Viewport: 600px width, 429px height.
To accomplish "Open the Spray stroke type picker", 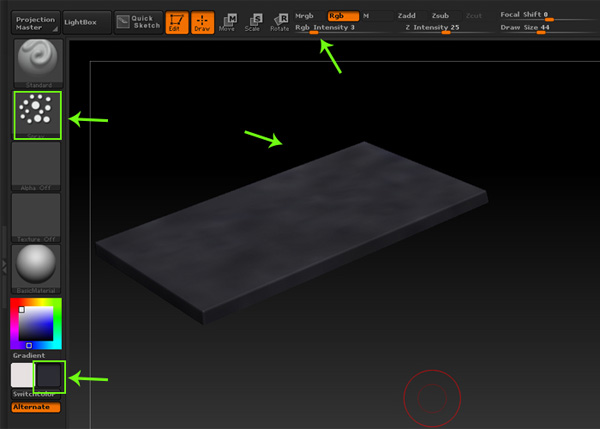I will (x=36, y=115).
